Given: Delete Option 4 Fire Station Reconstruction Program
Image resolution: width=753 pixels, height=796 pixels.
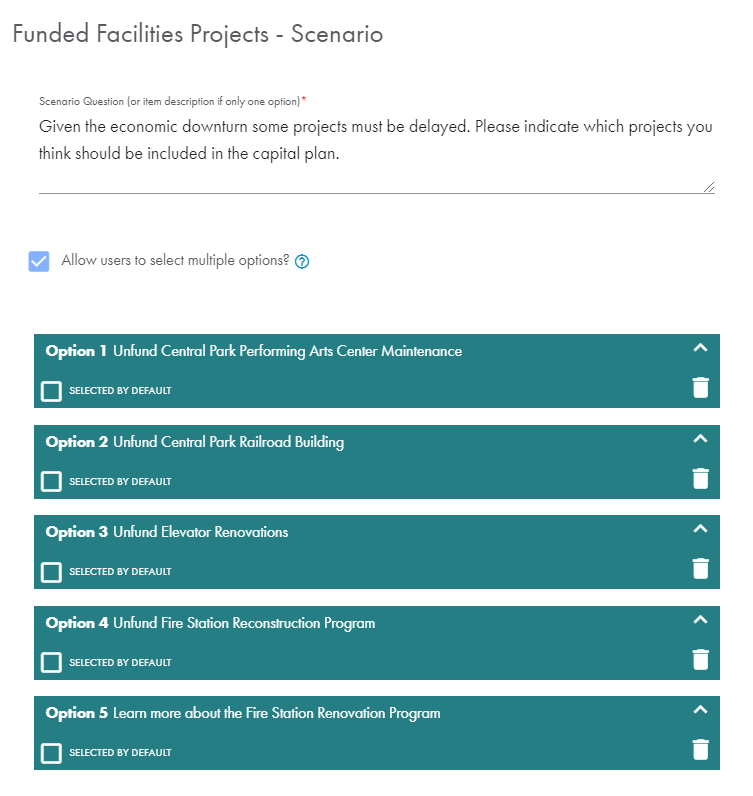Looking at the screenshot, I should [x=700, y=660].
